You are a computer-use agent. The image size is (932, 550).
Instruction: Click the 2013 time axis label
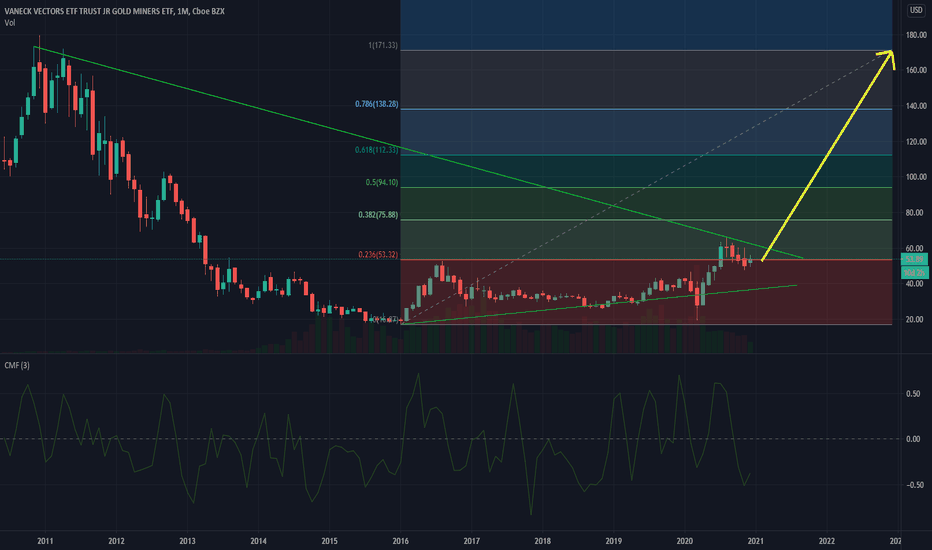tap(187, 541)
